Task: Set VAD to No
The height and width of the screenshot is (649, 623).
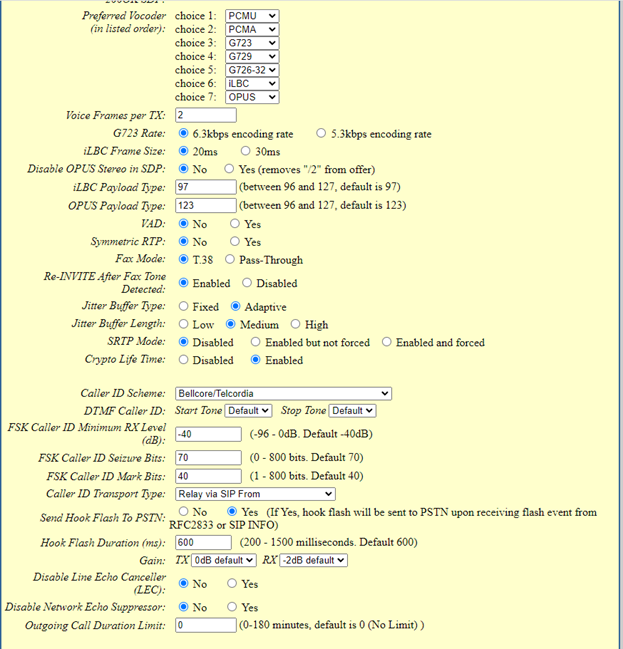Action: (183, 224)
